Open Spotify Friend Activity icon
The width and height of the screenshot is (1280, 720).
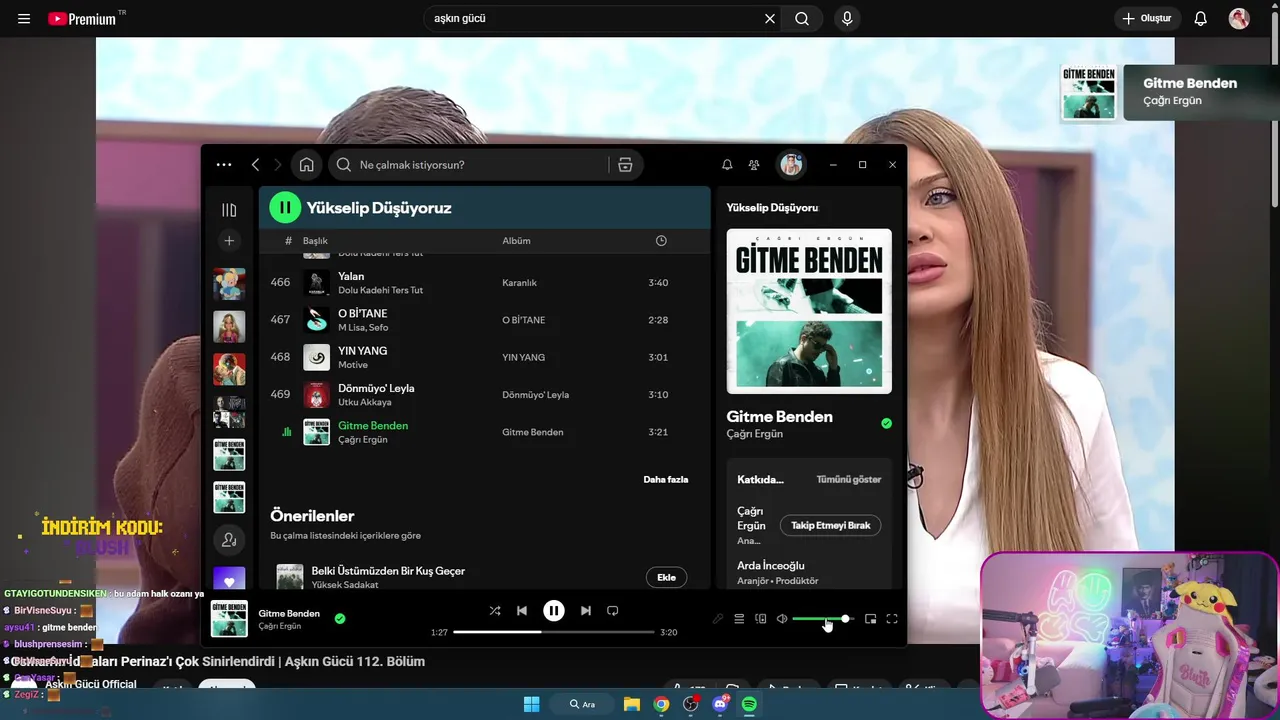pyautogui.click(x=754, y=165)
